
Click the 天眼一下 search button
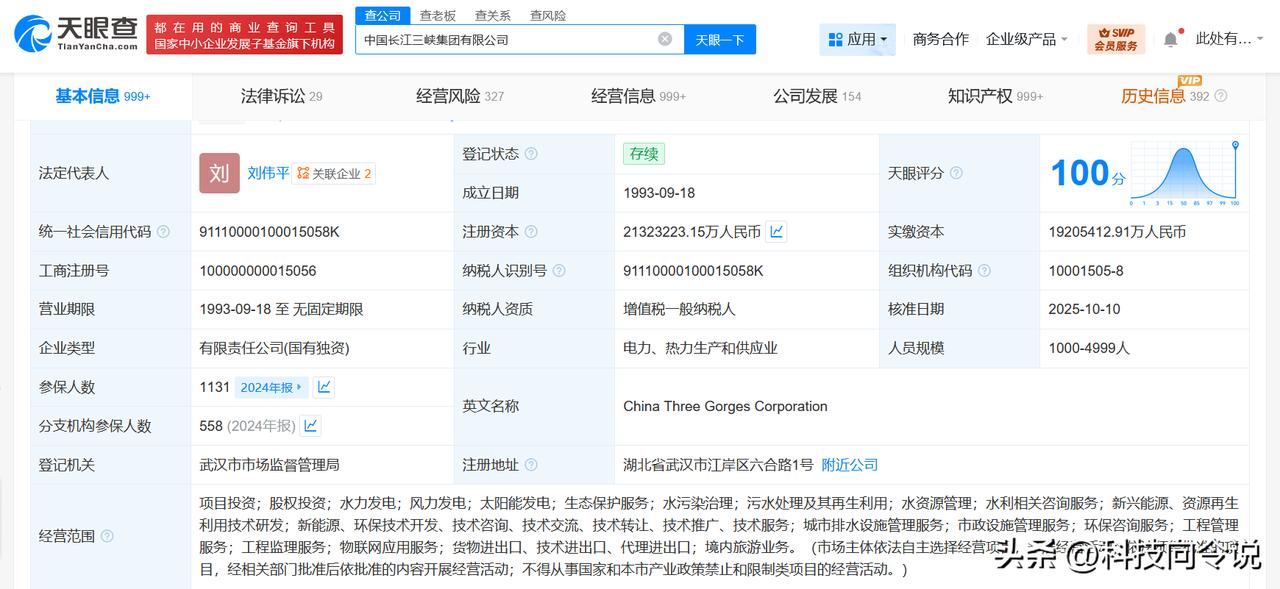(720, 39)
